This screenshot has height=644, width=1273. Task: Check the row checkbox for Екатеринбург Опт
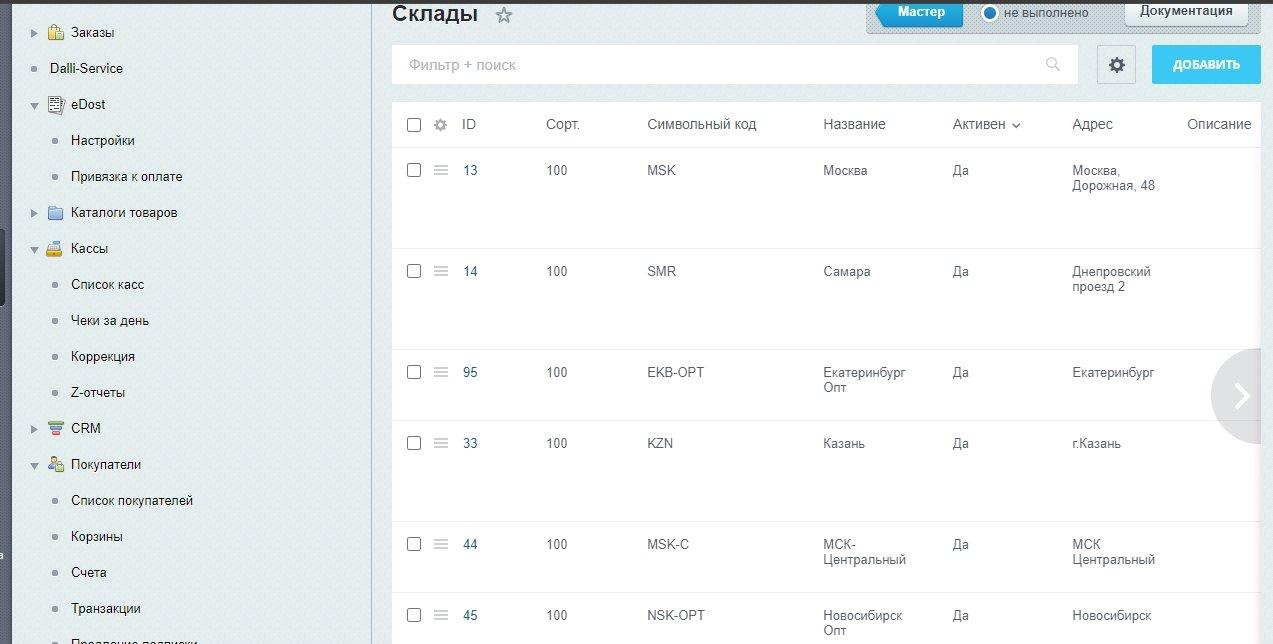pos(414,372)
